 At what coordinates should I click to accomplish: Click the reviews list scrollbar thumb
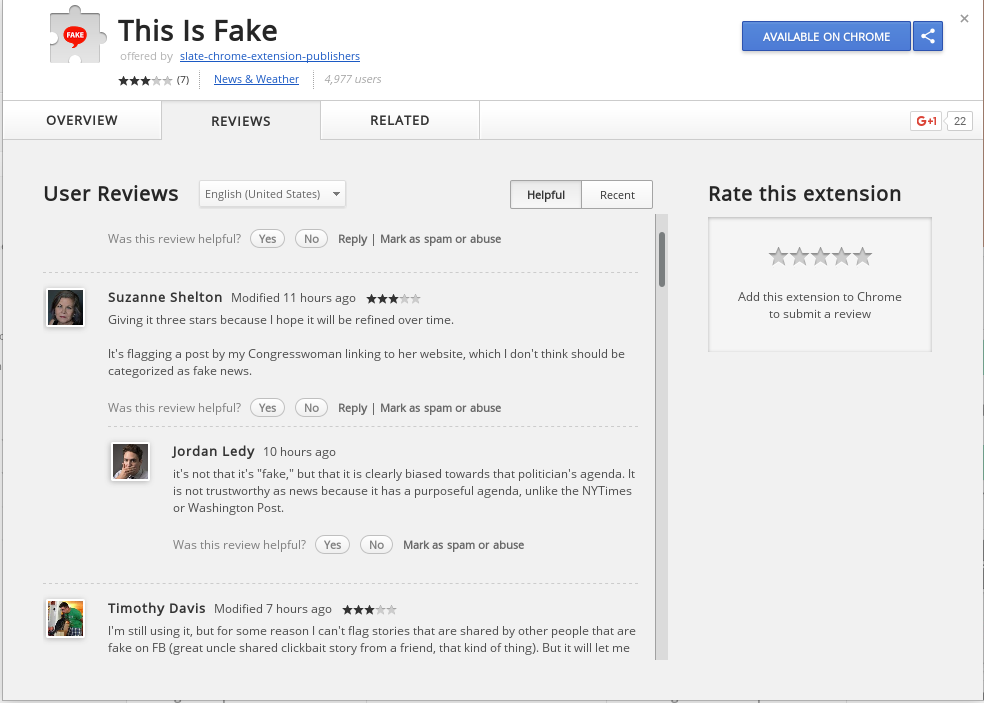coord(661,259)
